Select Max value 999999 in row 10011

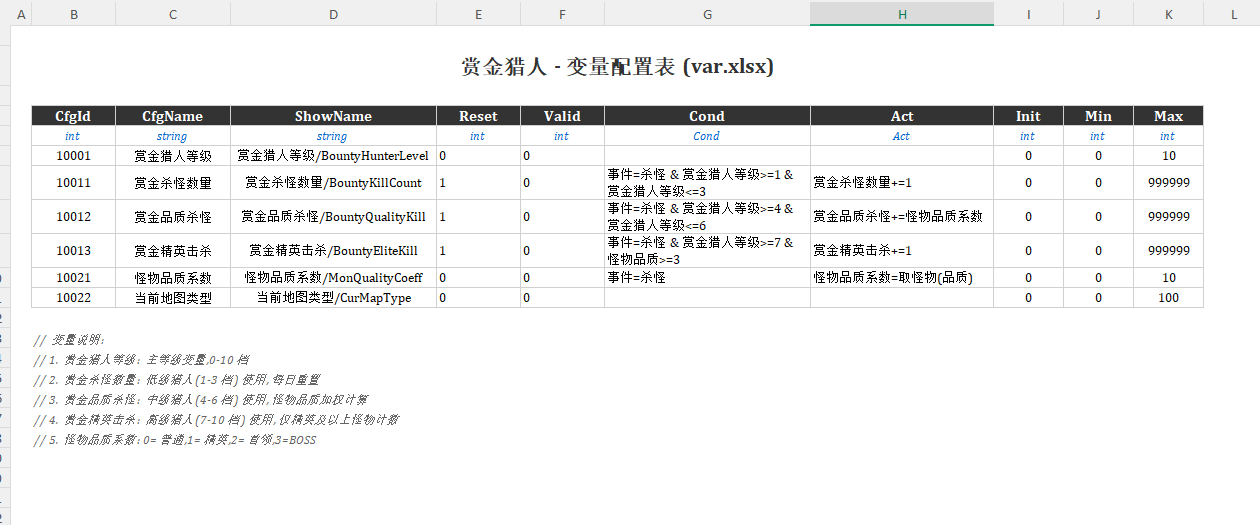pyautogui.click(x=1168, y=183)
